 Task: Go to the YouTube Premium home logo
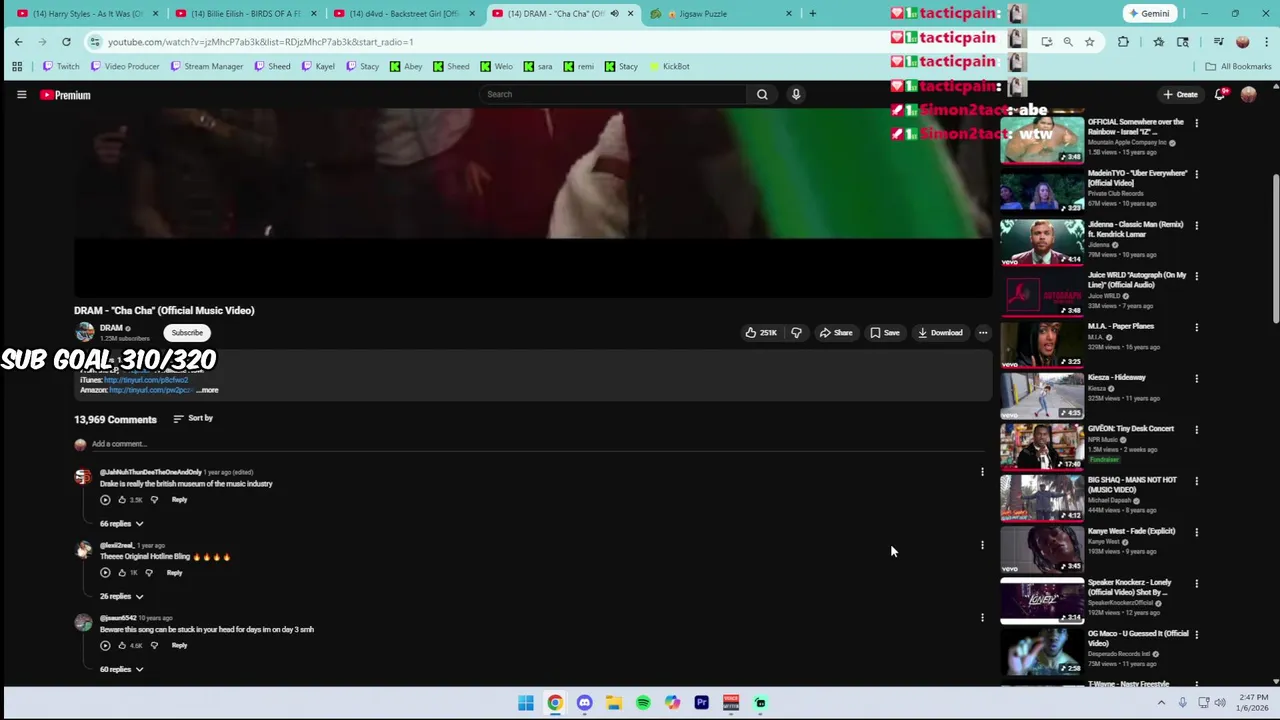65,95
